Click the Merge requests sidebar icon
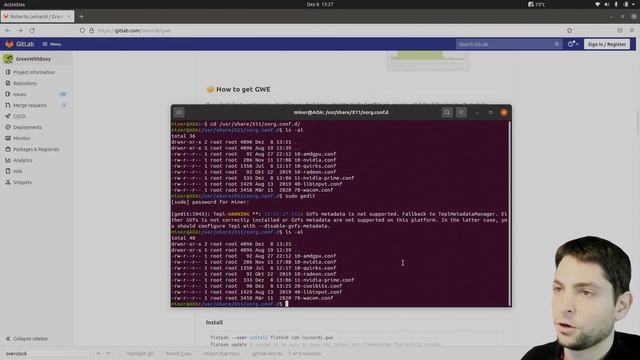This screenshot has width=640, height=360. 8,105
